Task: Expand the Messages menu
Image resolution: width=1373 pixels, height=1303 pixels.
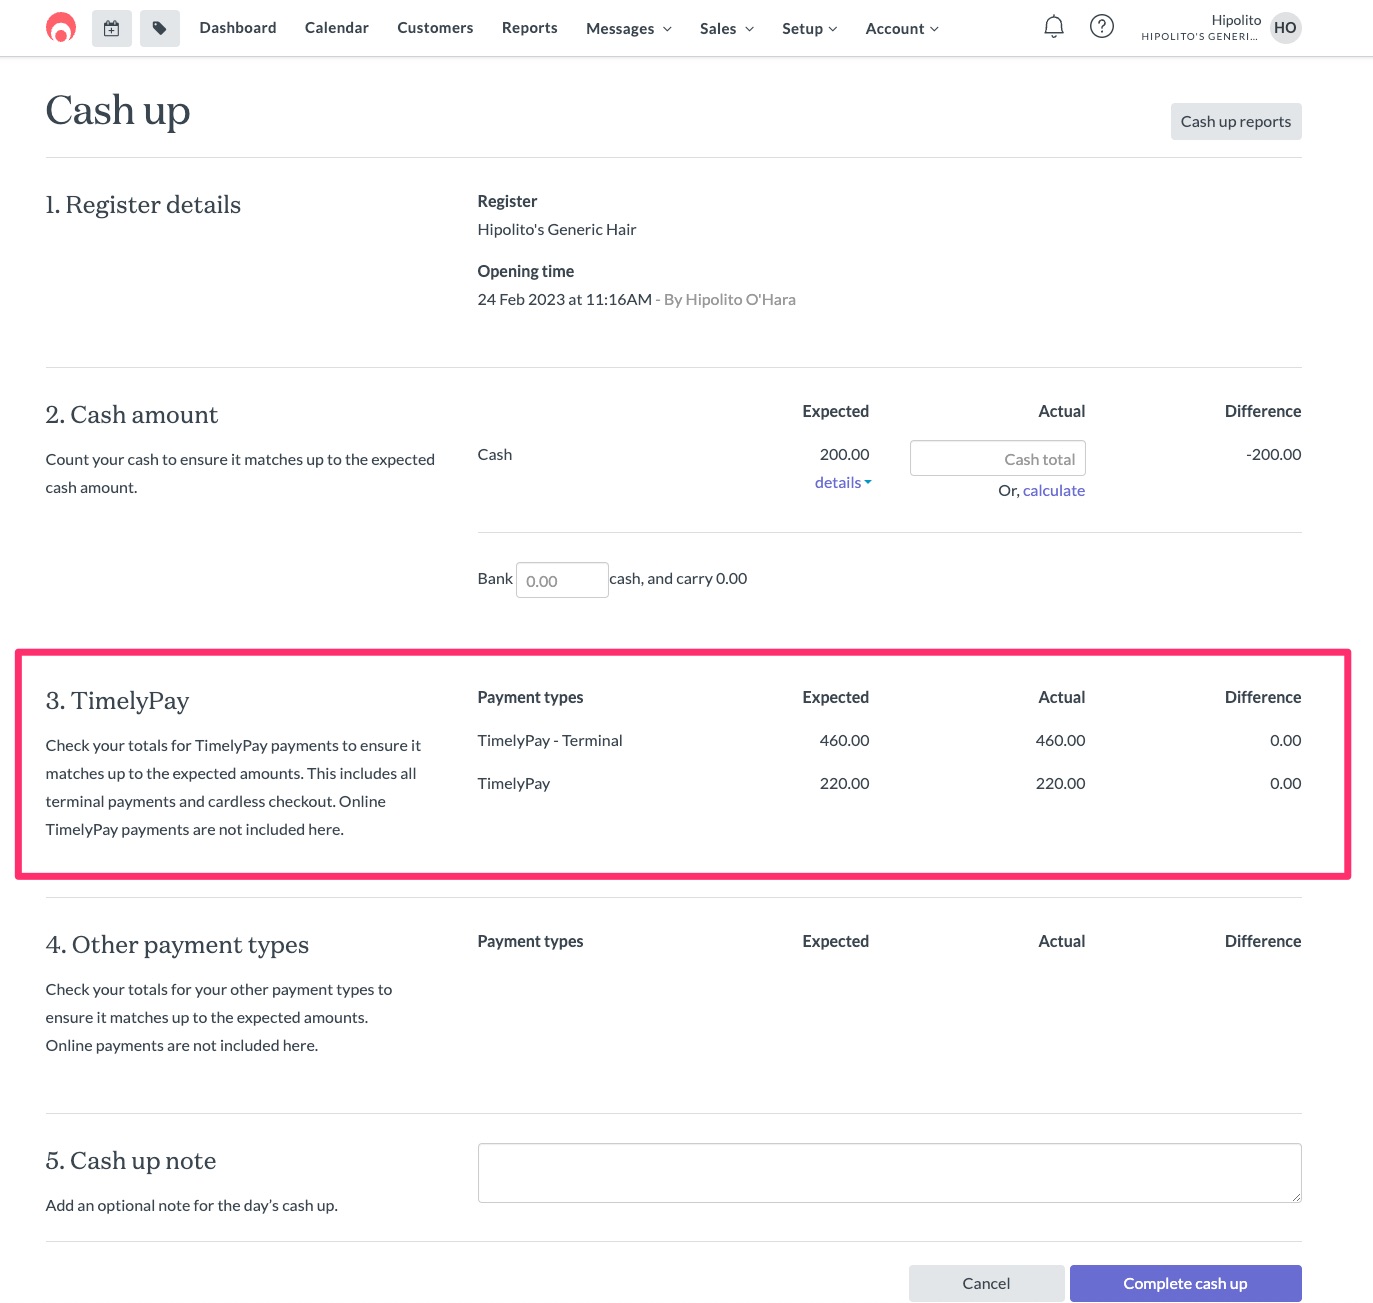Action: point(629,29)
